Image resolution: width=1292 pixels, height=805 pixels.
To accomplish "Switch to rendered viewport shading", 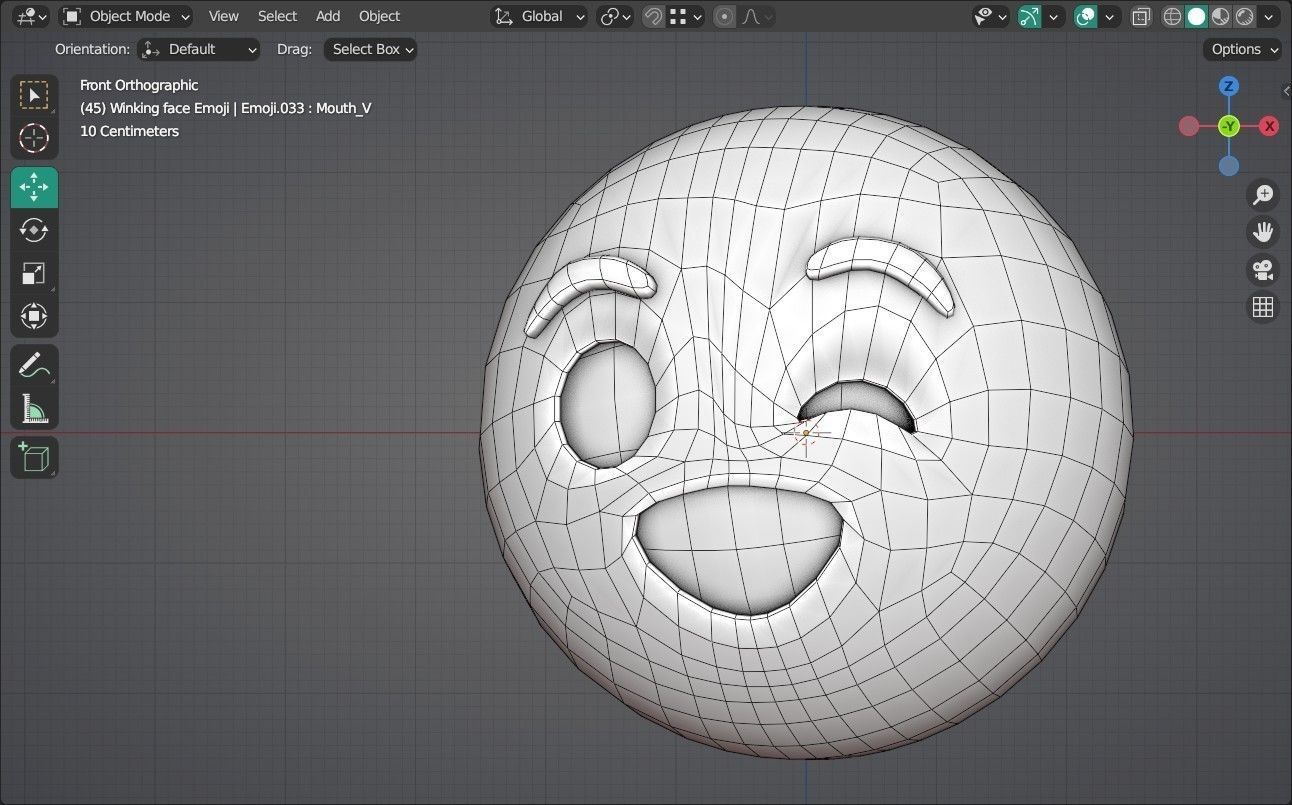I will [x=1244, y=16].
